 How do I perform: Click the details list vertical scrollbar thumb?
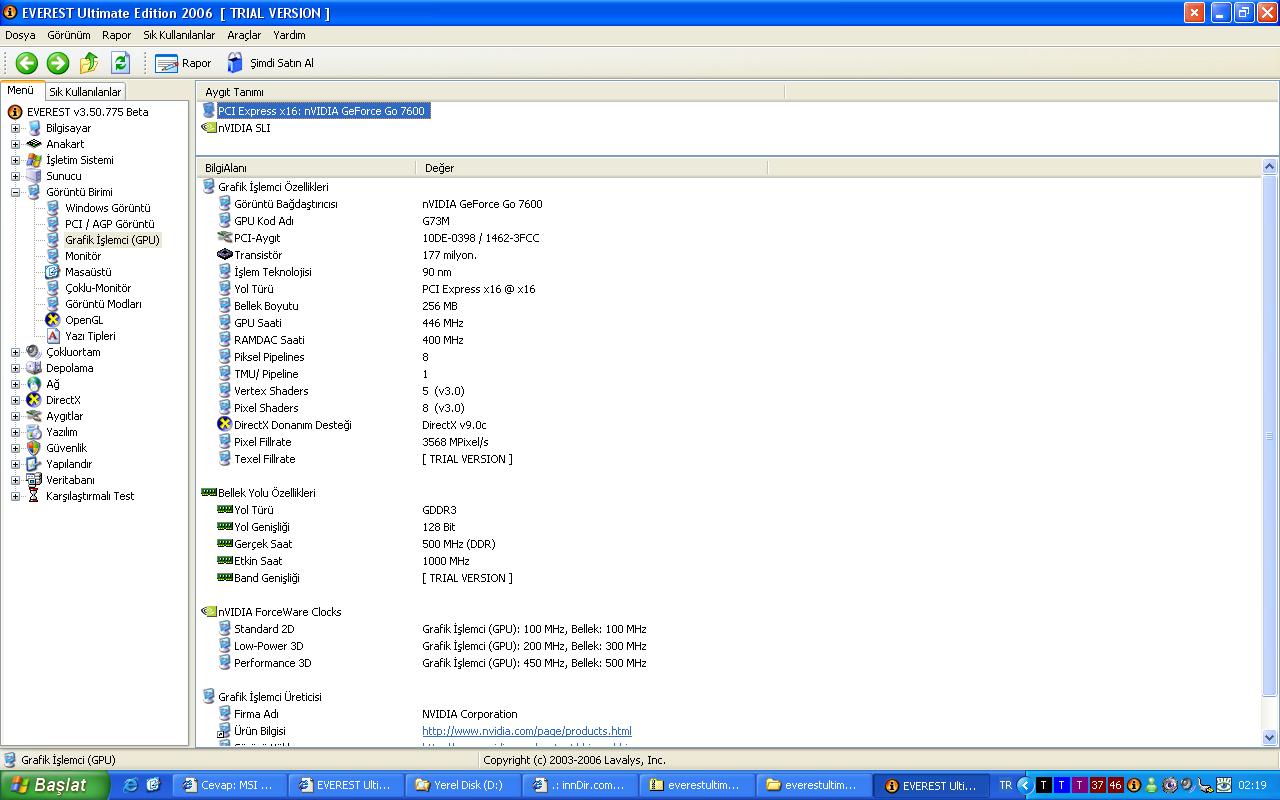pos(1270,436)
